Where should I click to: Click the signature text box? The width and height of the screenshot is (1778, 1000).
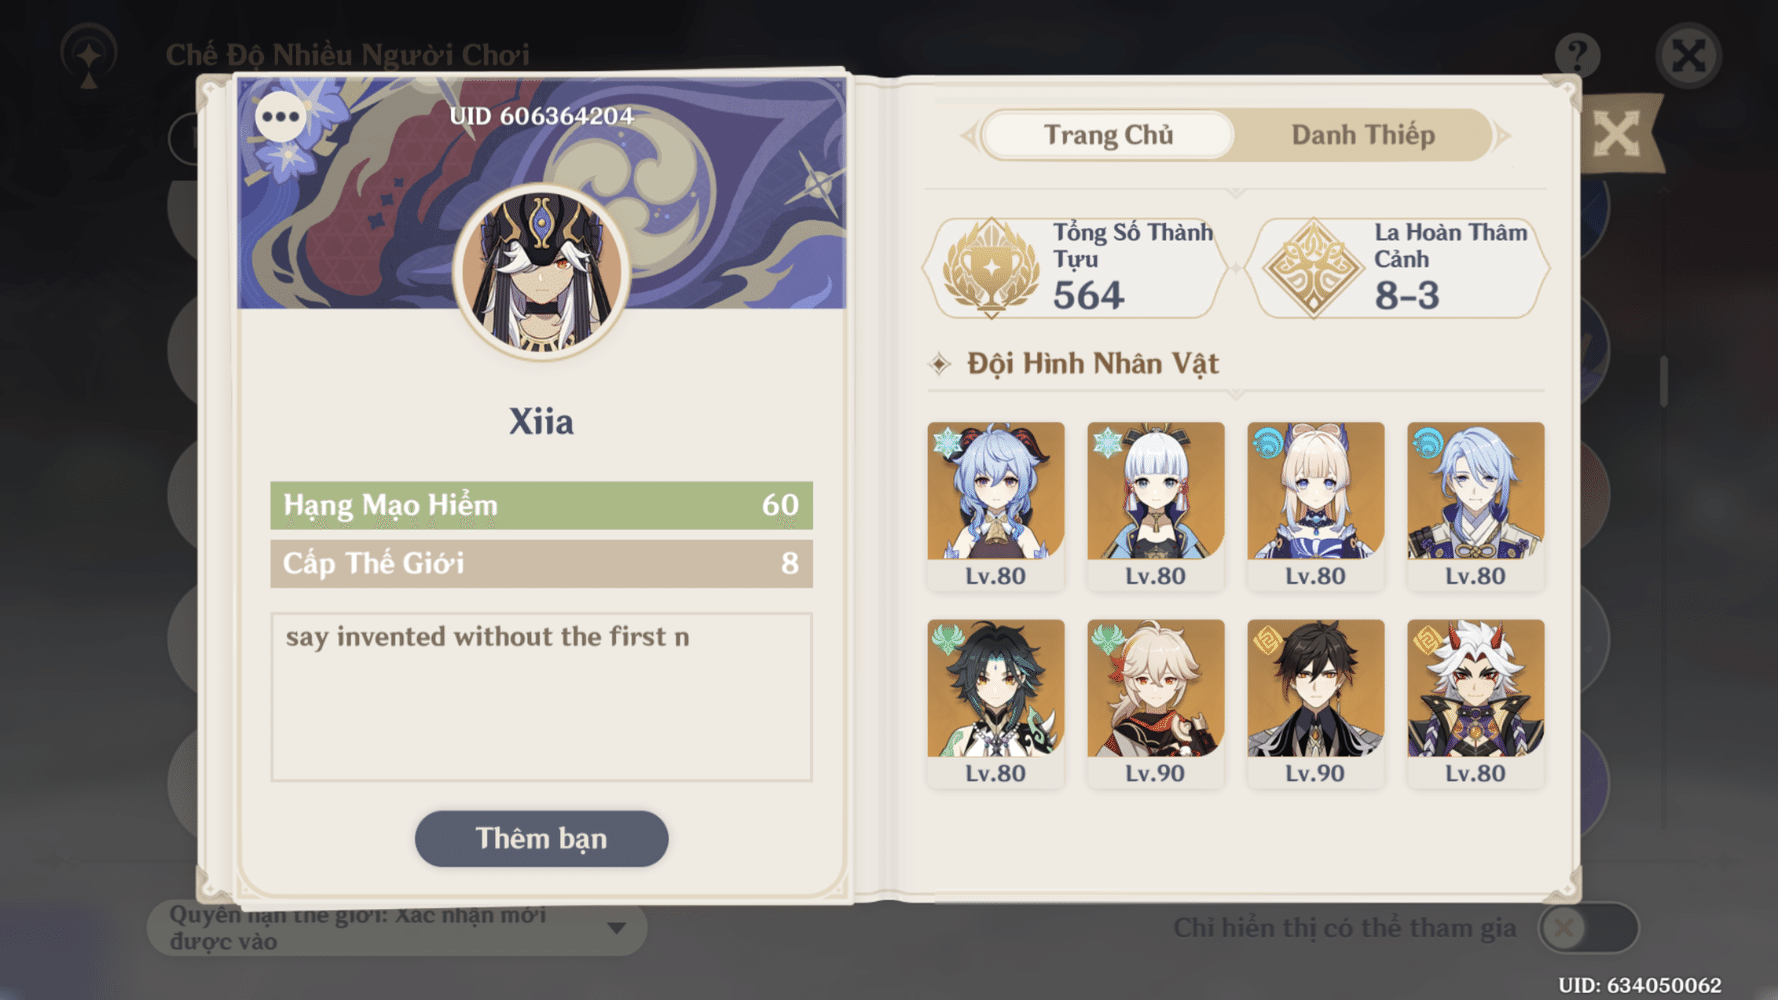tap(541, 697)
